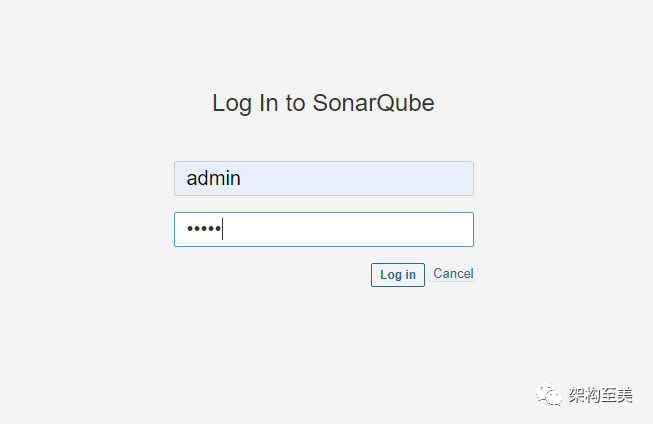Click the "Log In" words in heading
Viewport: 653px width, 424px height.
point(244,103)
